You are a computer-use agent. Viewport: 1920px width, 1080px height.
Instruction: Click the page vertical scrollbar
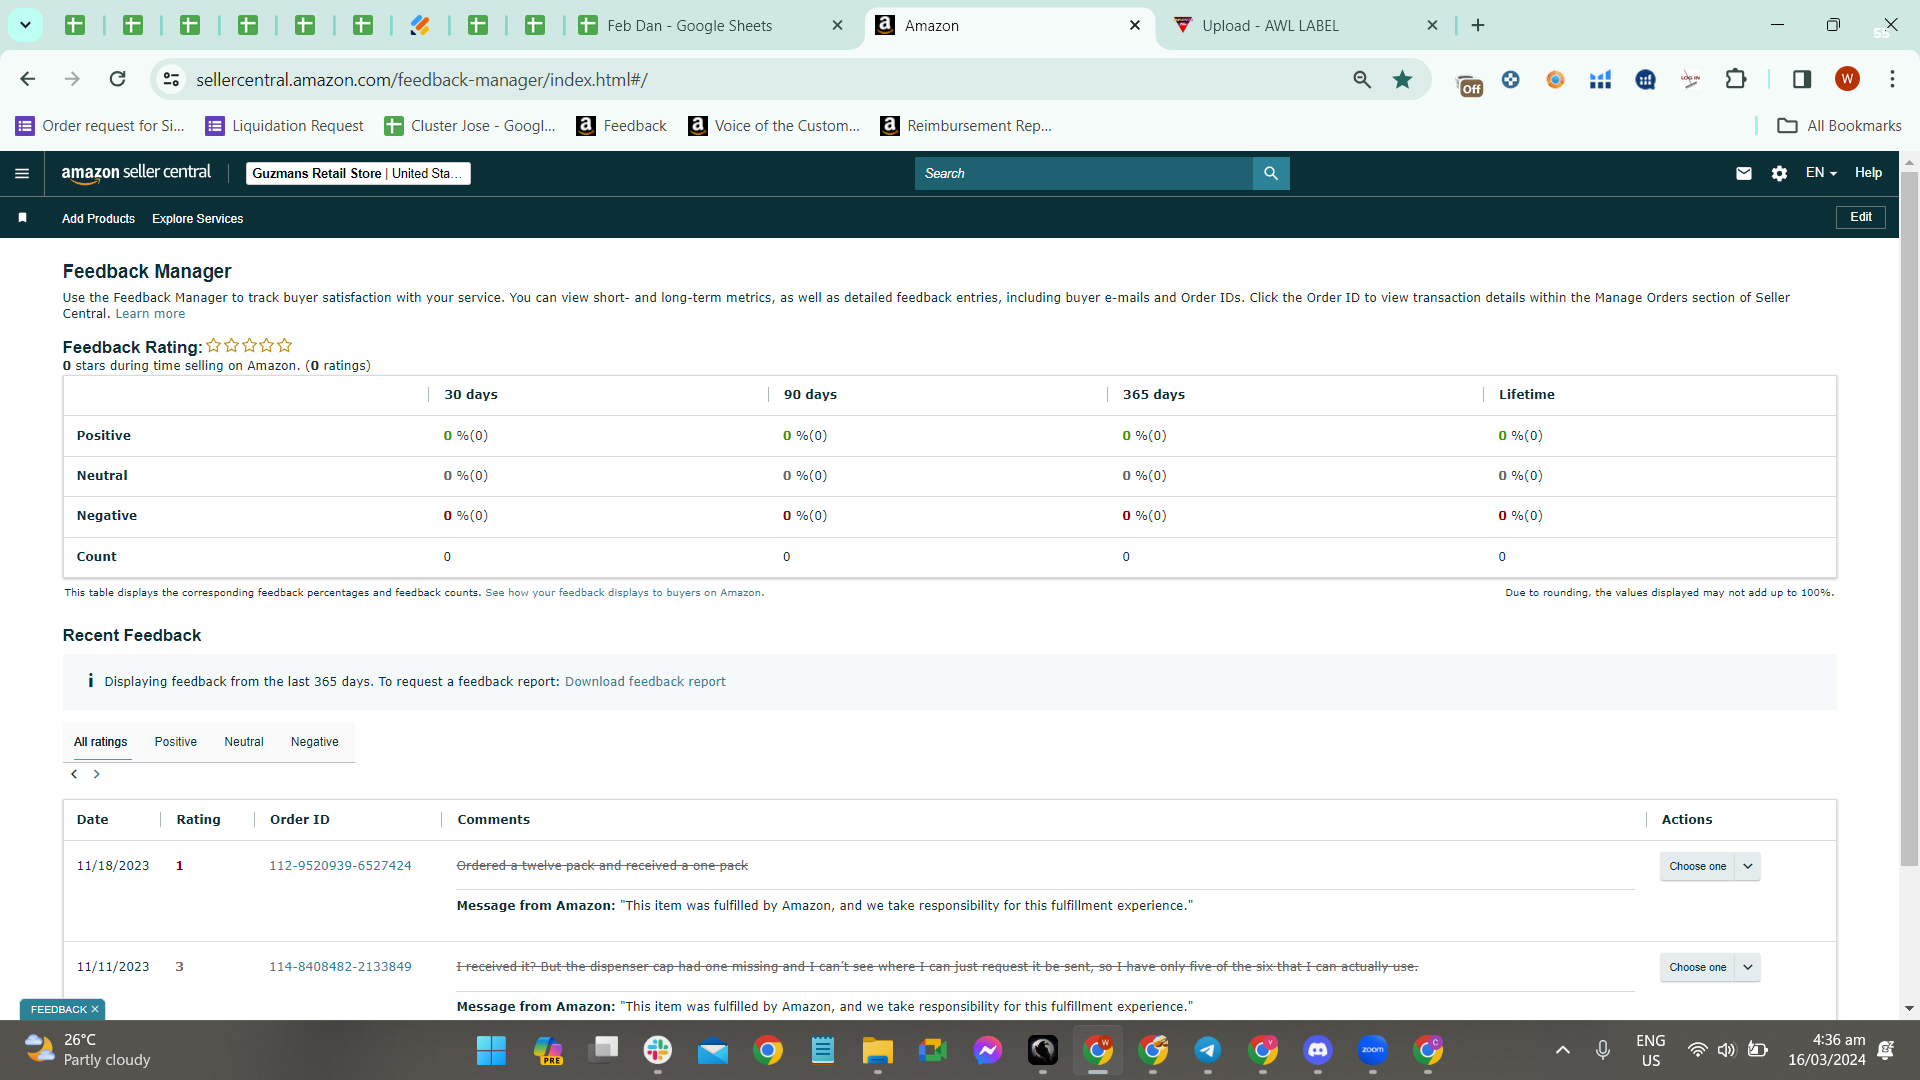tap(1909, 517)
